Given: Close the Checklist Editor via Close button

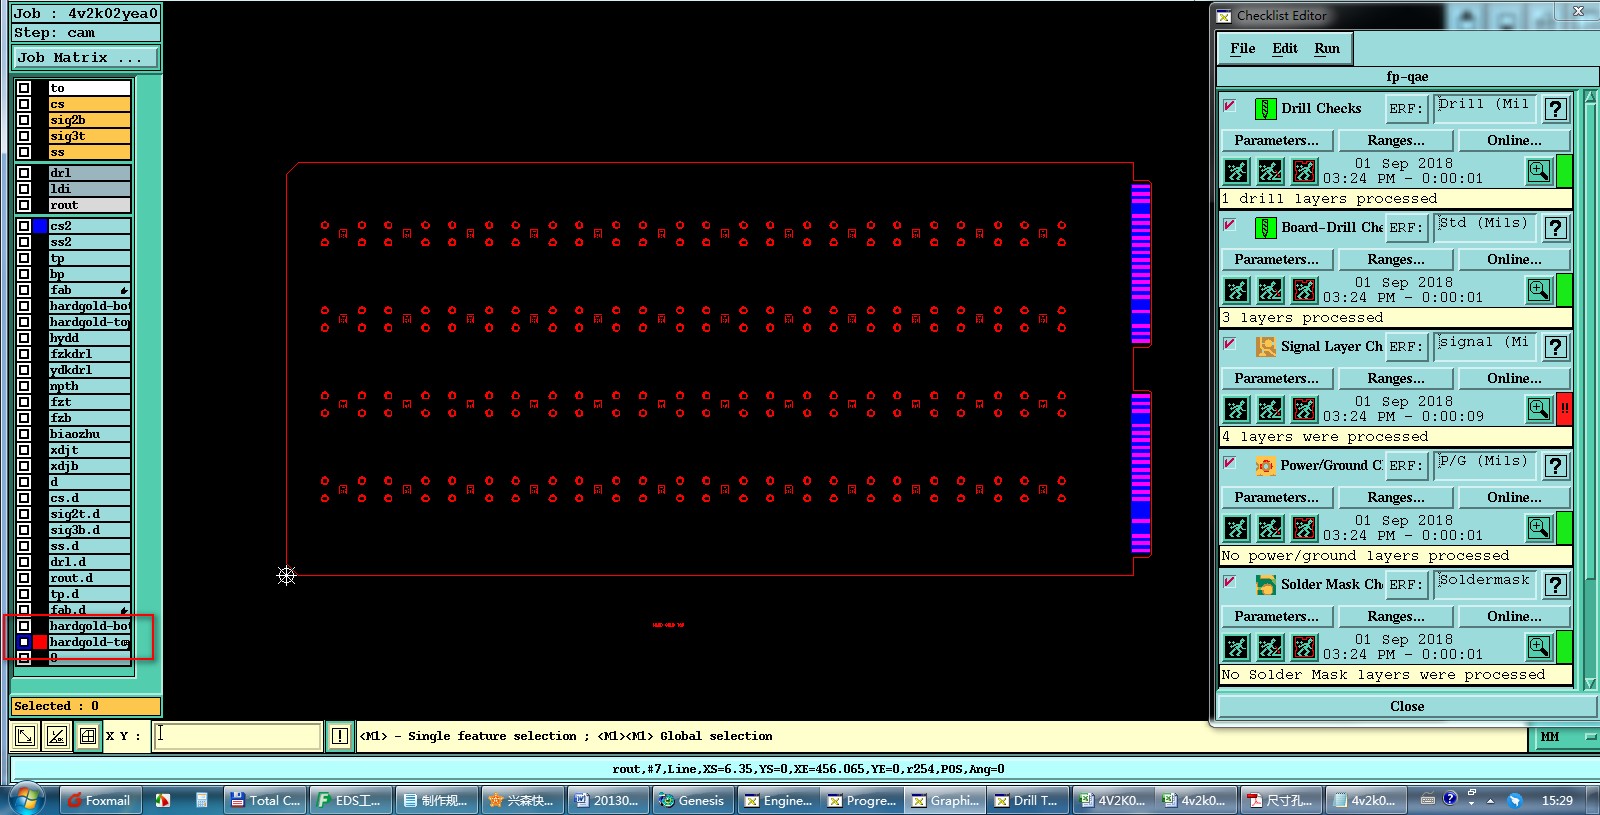Looking at the screenshot, I should (x=1407, y=707).
